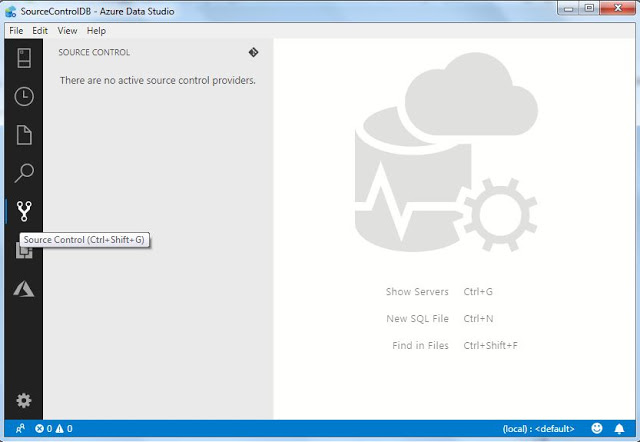Screen dimensions: 640x442
Task: Open the Extensions icon in activity bar
Action: point(24,250)
